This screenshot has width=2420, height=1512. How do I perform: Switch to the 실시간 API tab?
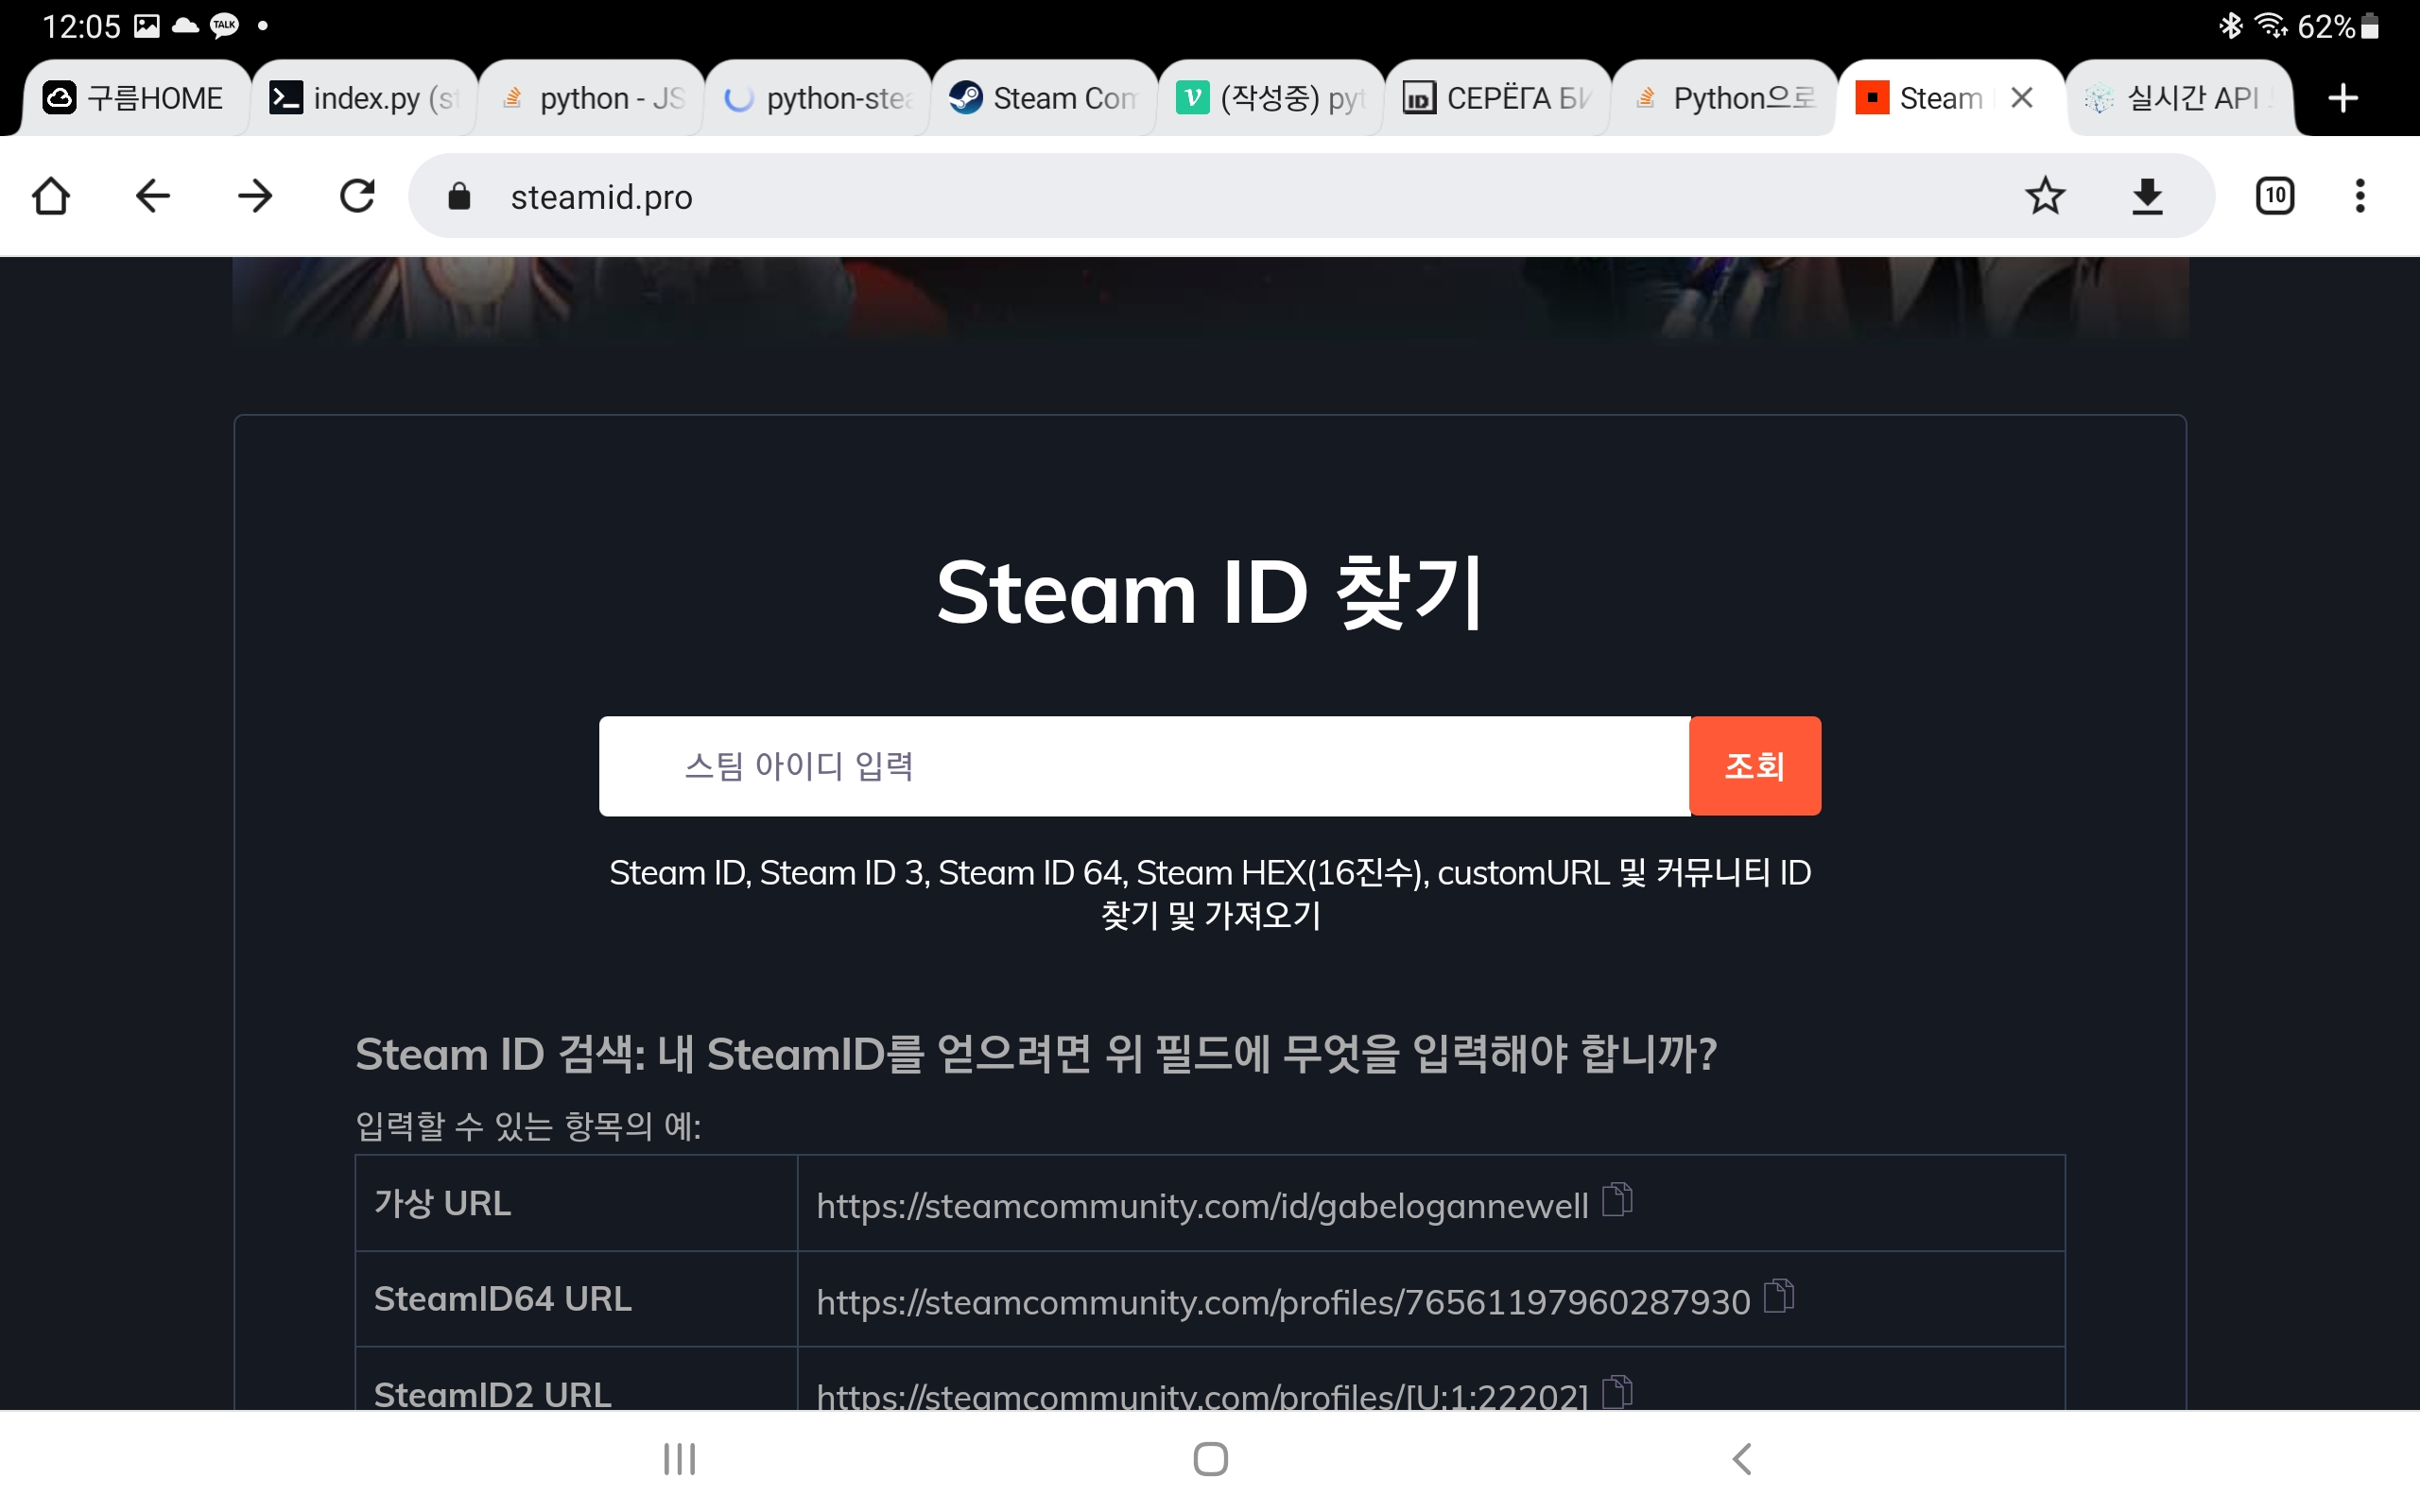(x=2180, y=98)
